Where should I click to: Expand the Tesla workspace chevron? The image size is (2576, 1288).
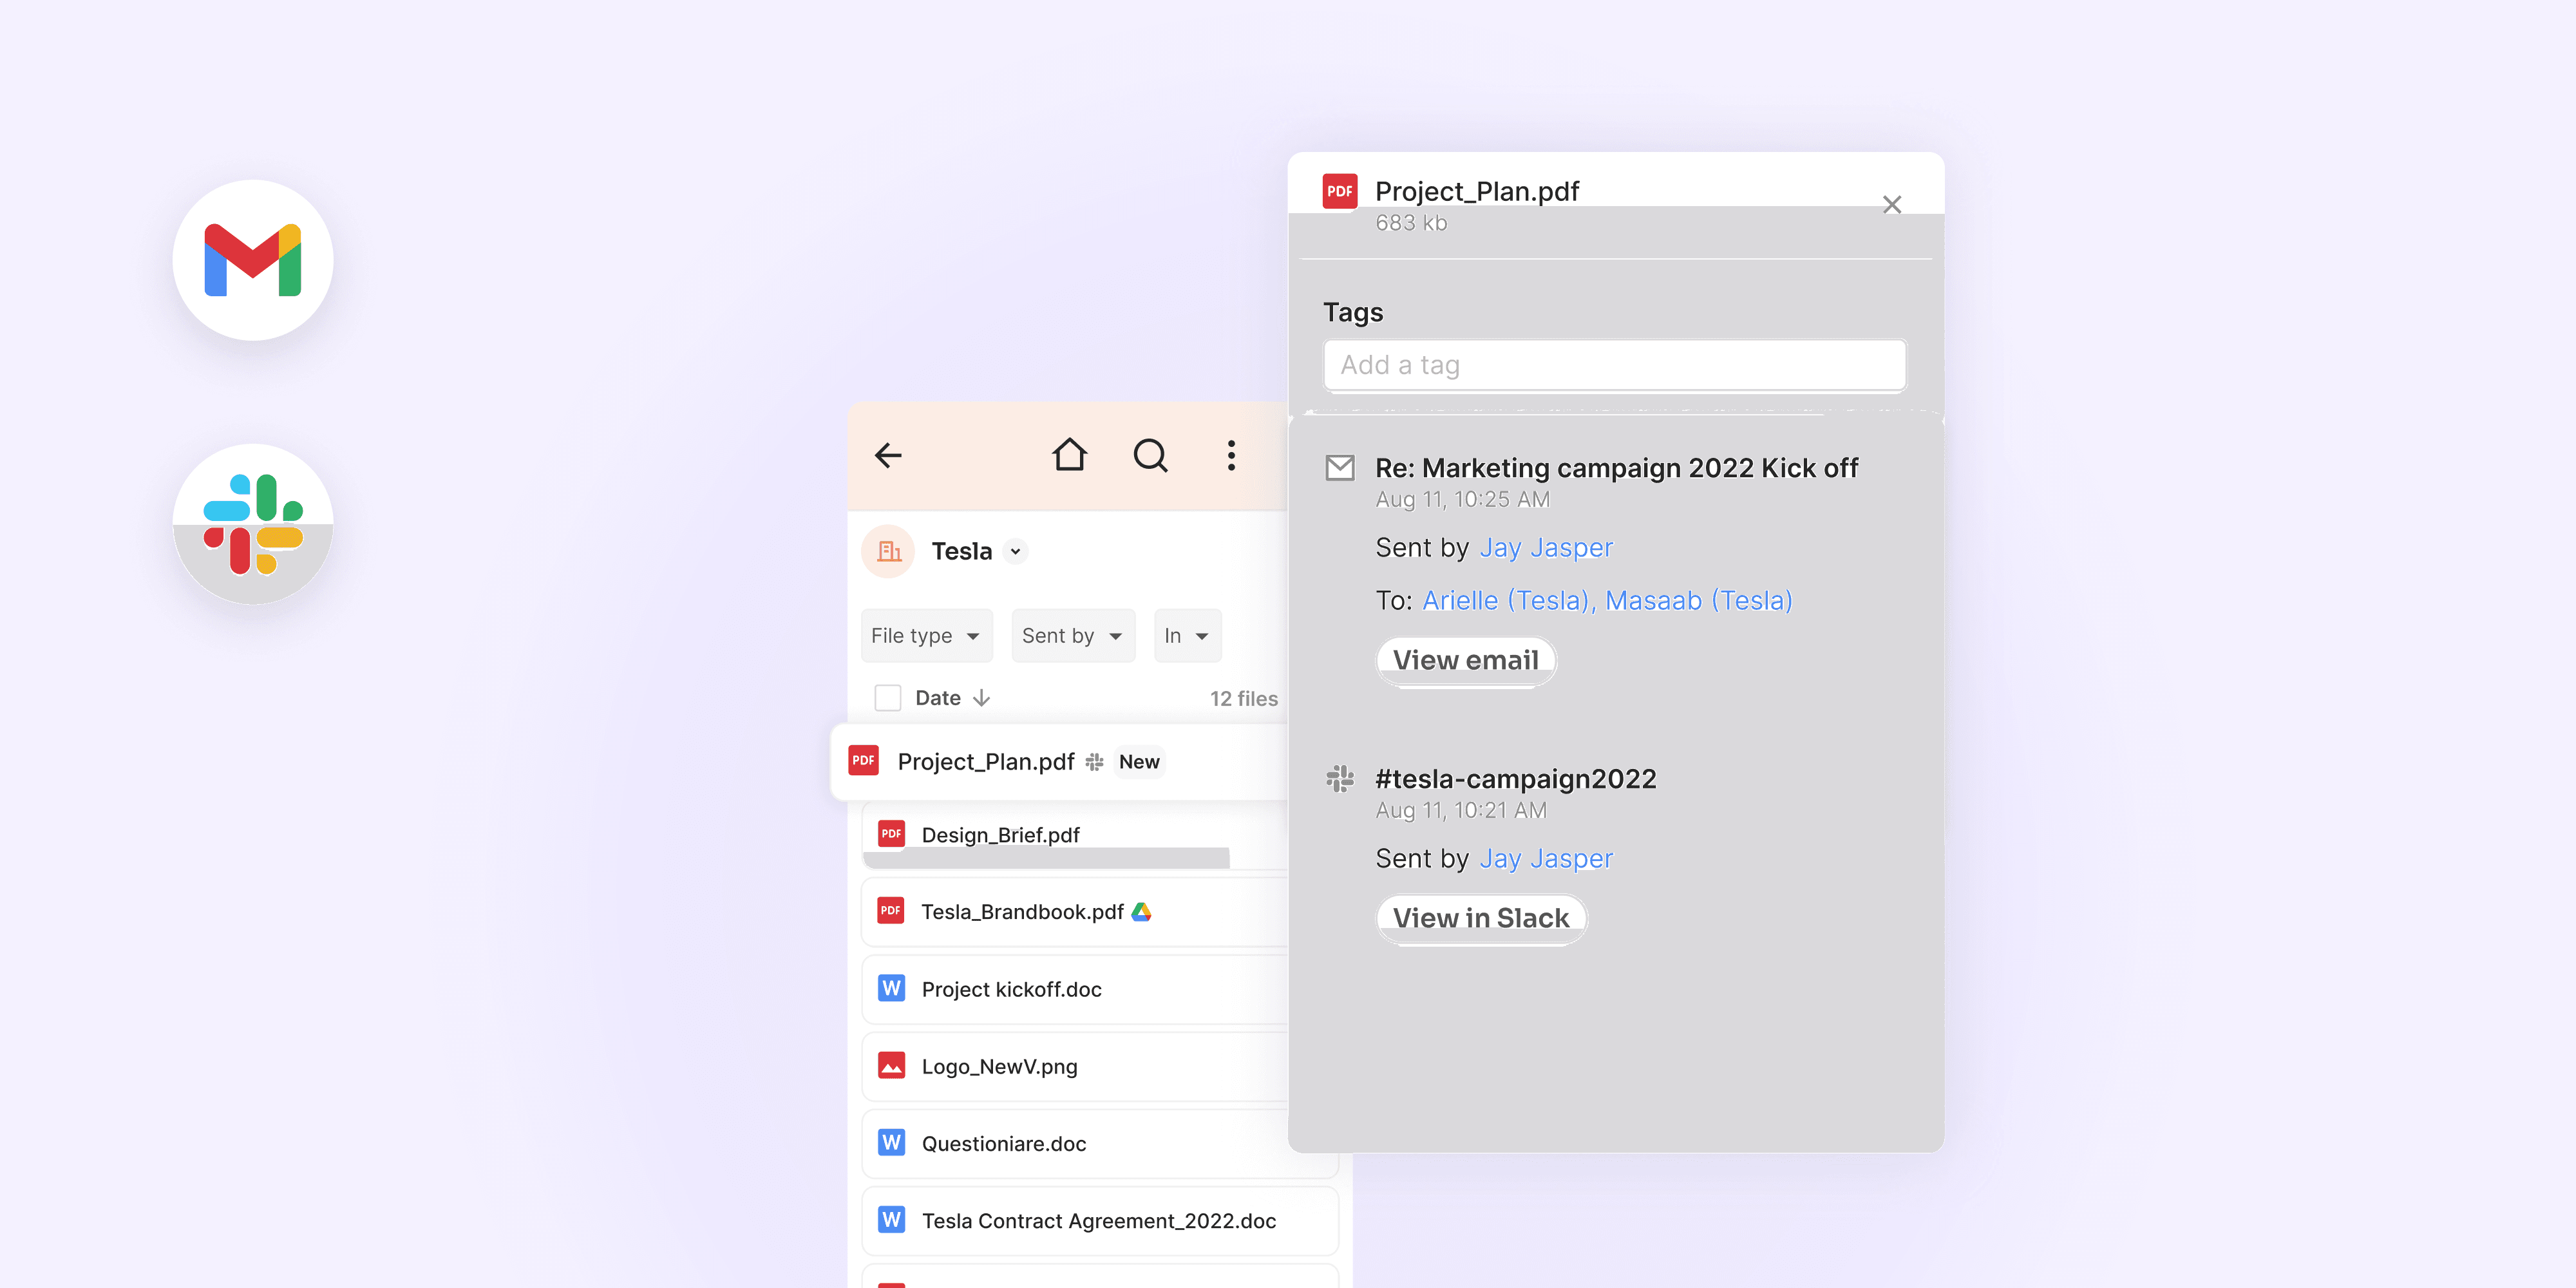point(1015,551)
